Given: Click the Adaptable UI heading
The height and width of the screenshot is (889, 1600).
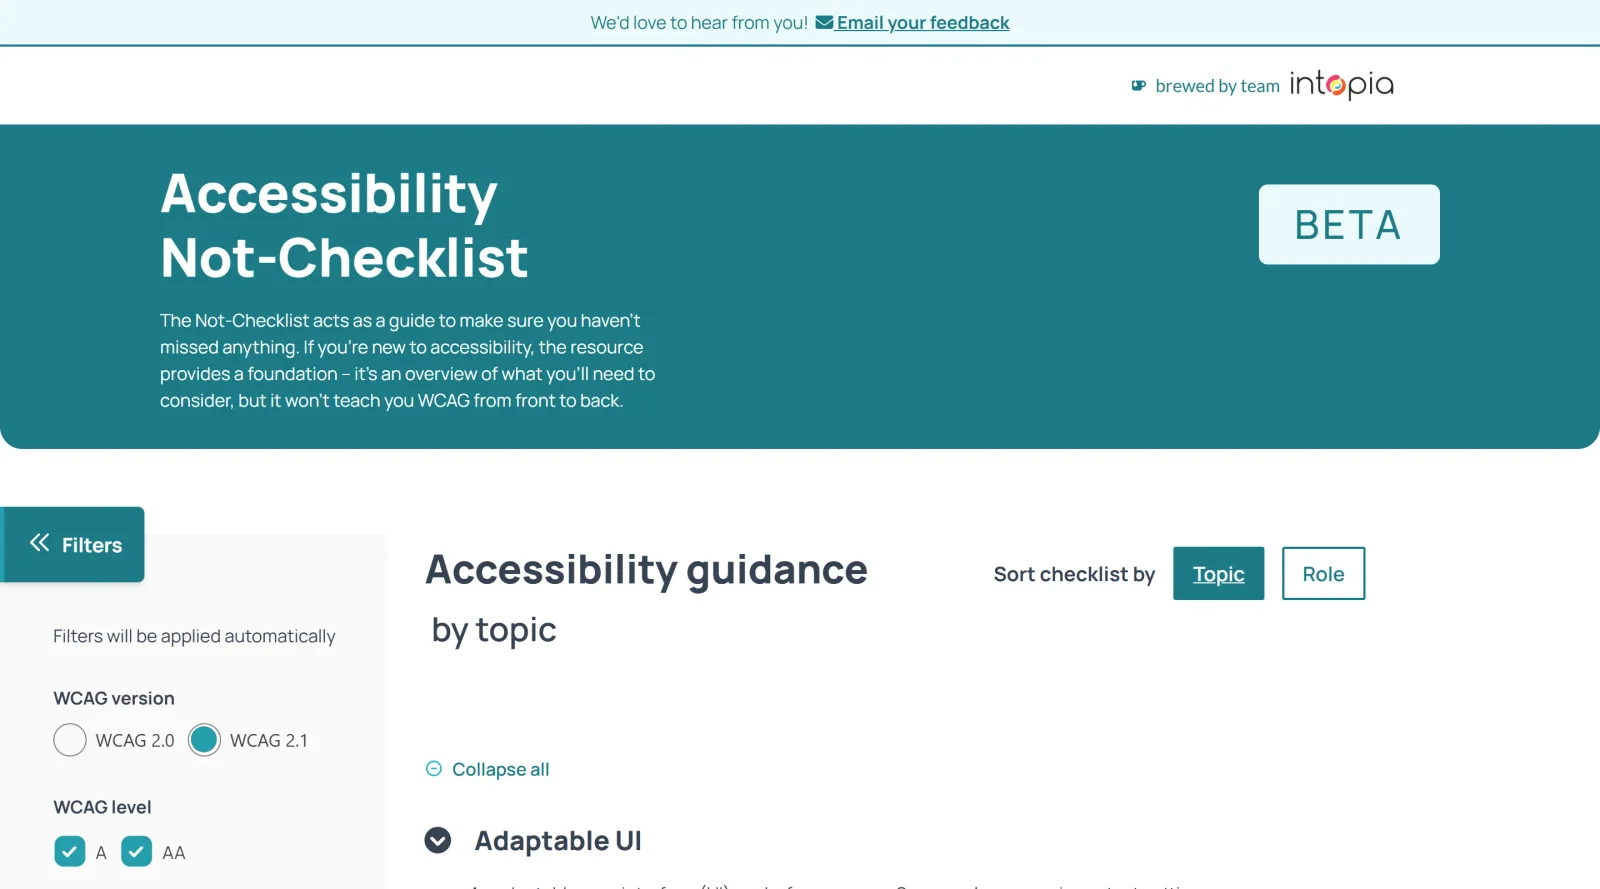Looking at the screenshot, I should (557, 841).
